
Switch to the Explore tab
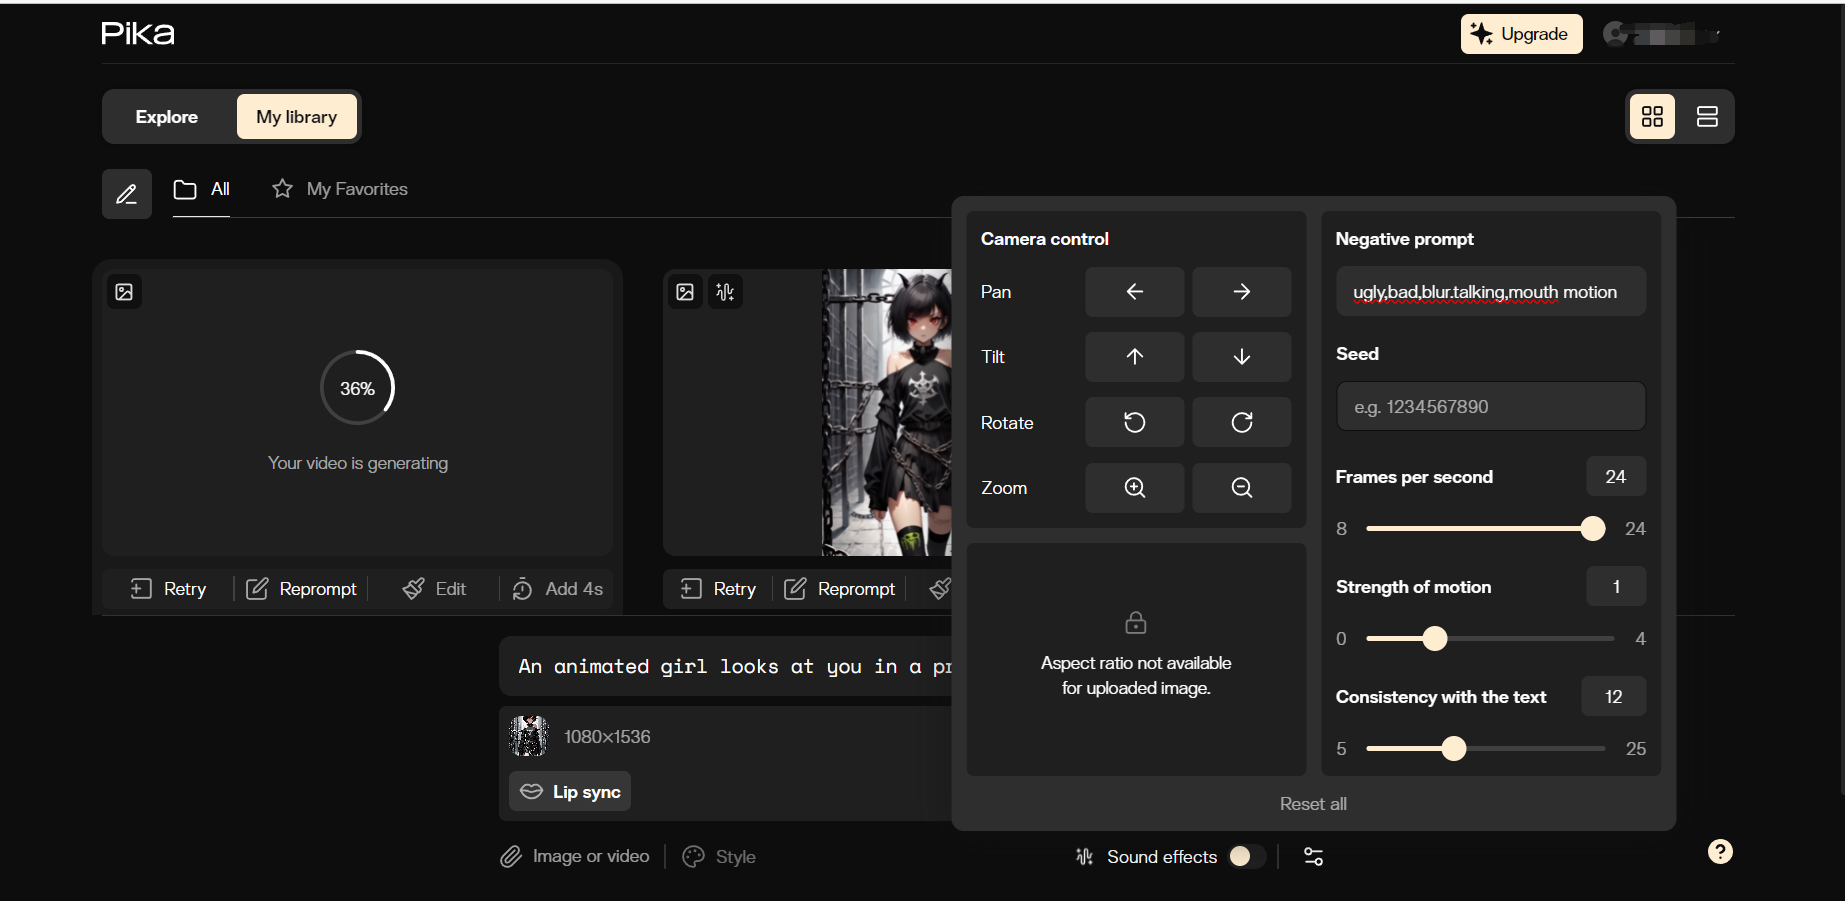pyautogui.click(x=167, y=117)
